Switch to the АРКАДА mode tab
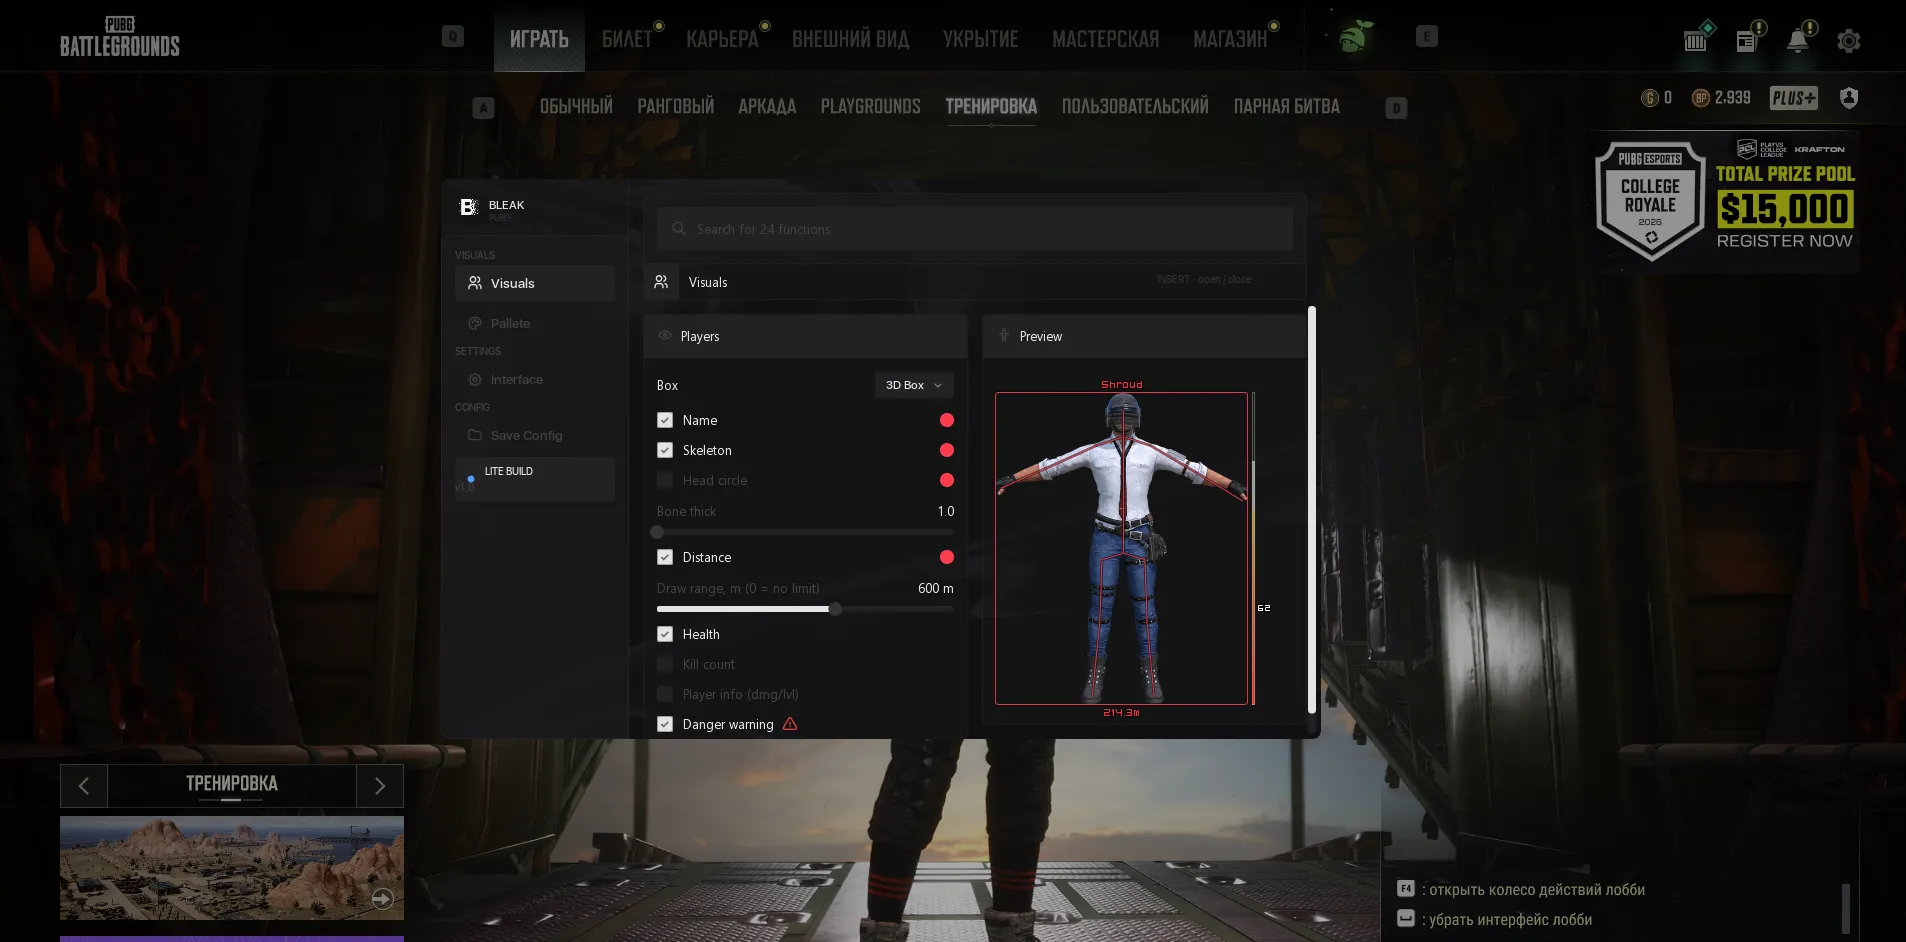 click(x=767, y=106)
